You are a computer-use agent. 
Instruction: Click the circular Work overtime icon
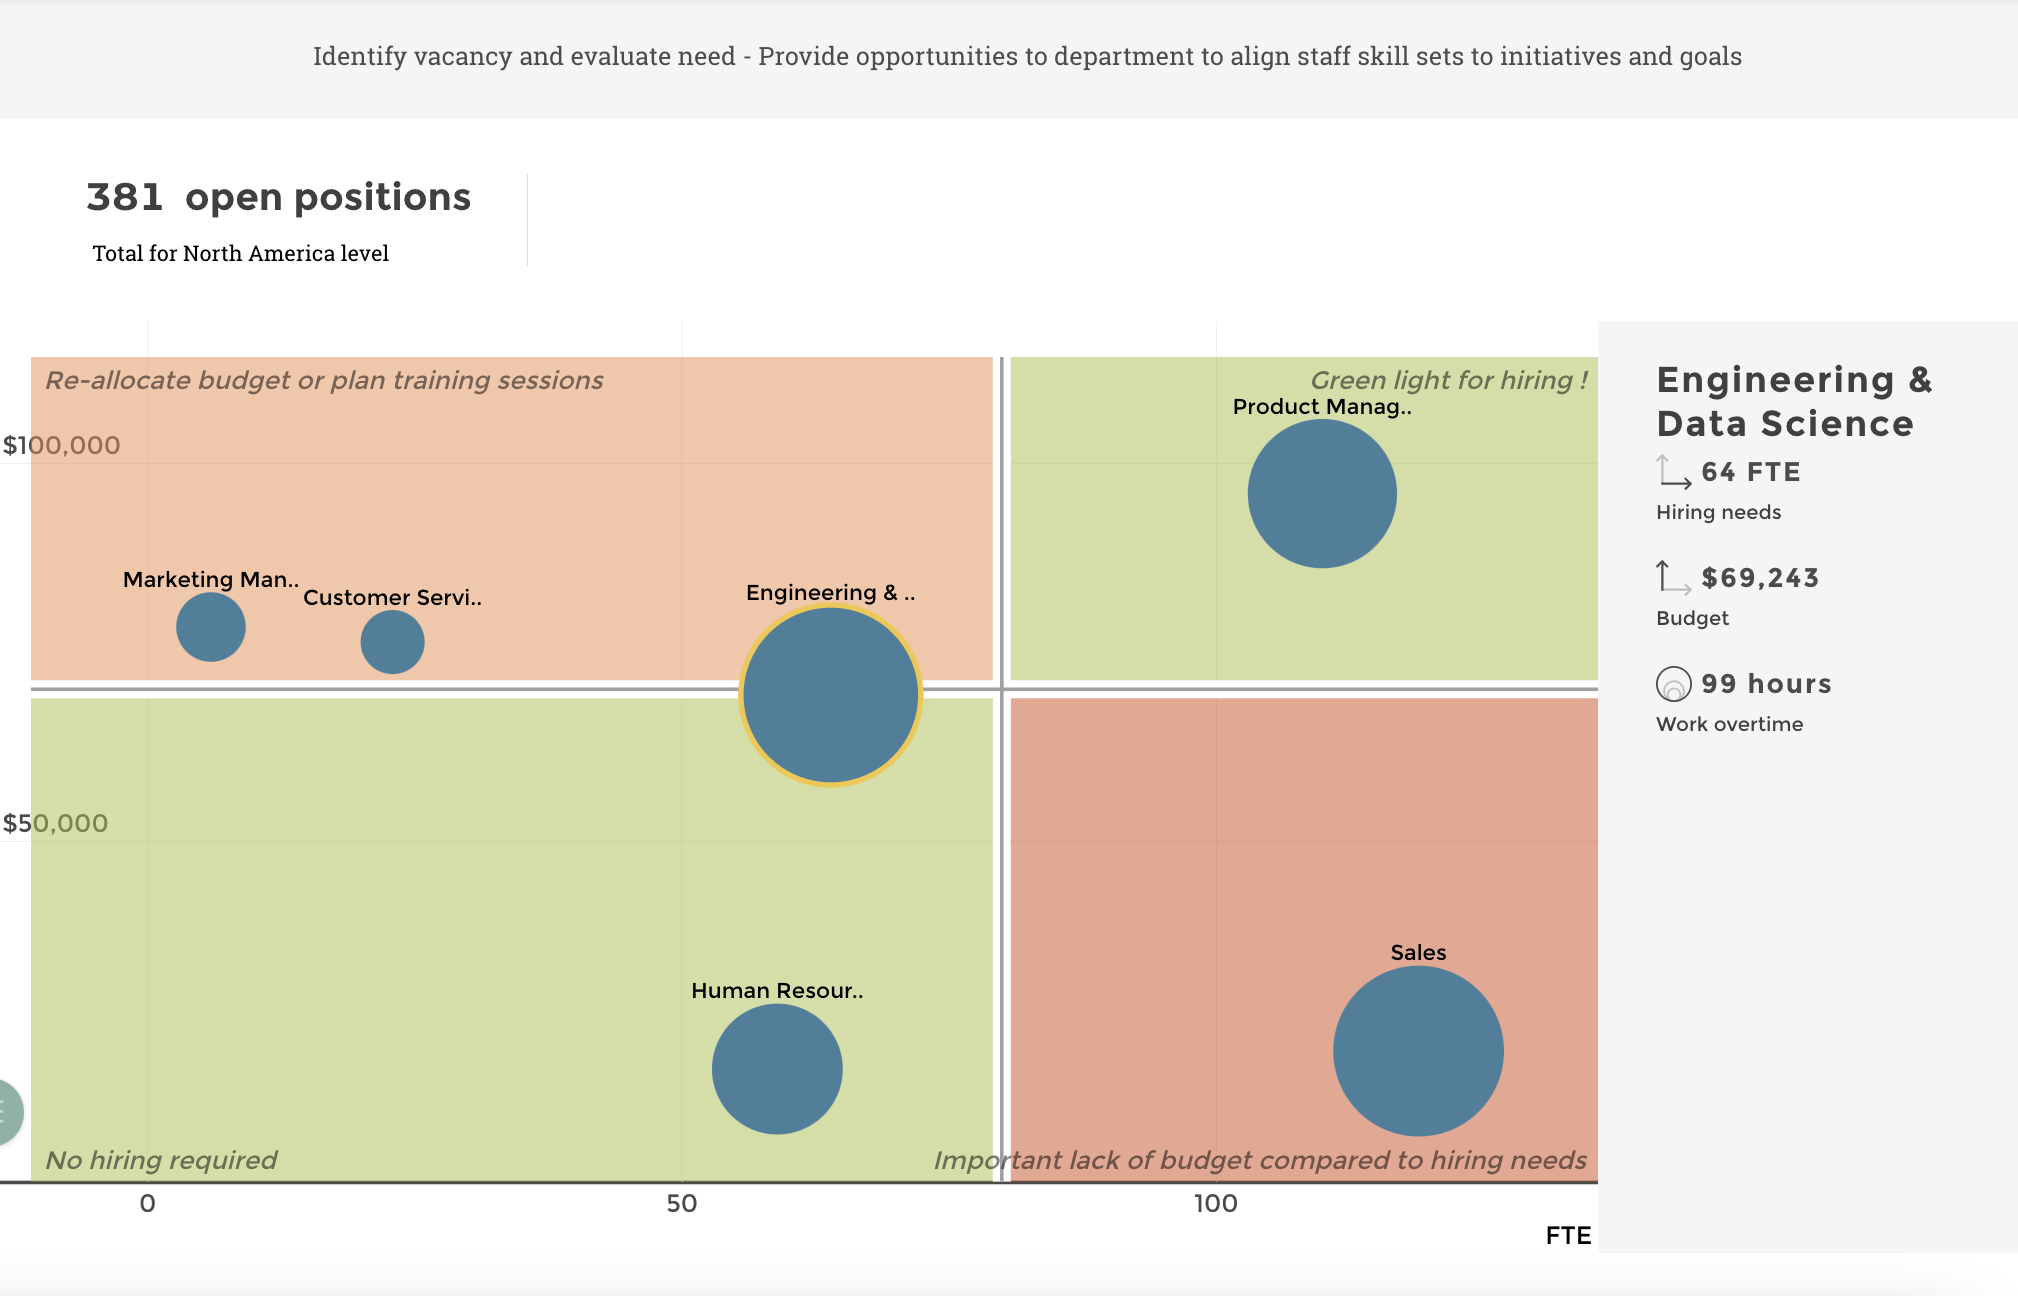tap(1673, 684)
